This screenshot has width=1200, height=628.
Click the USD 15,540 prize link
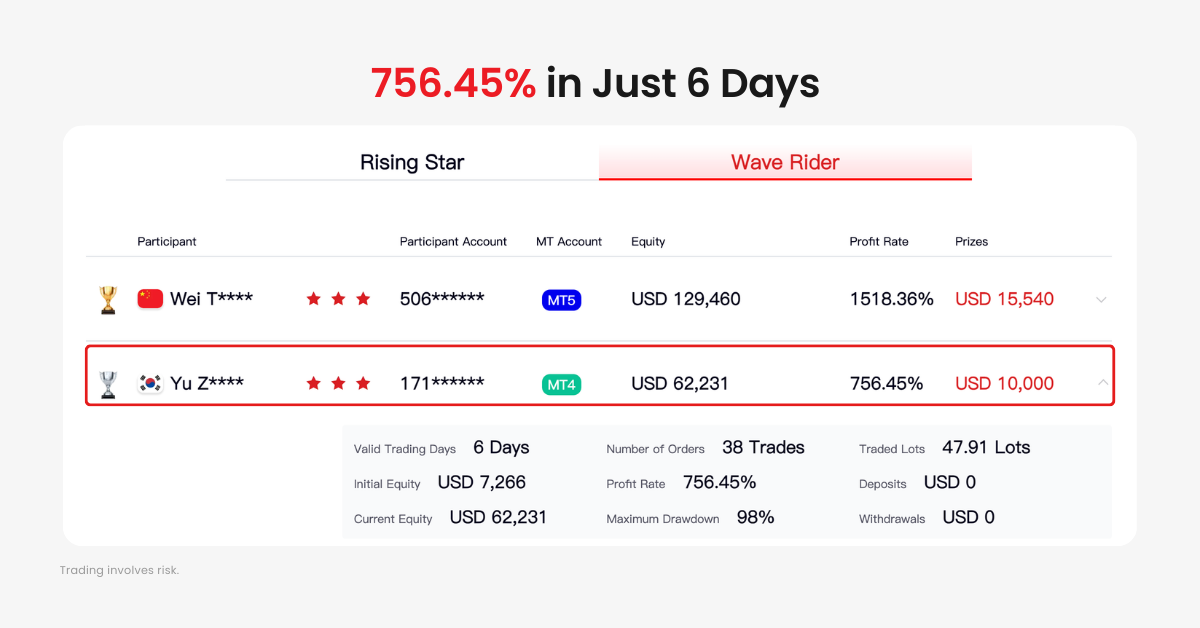(1004, 298)
